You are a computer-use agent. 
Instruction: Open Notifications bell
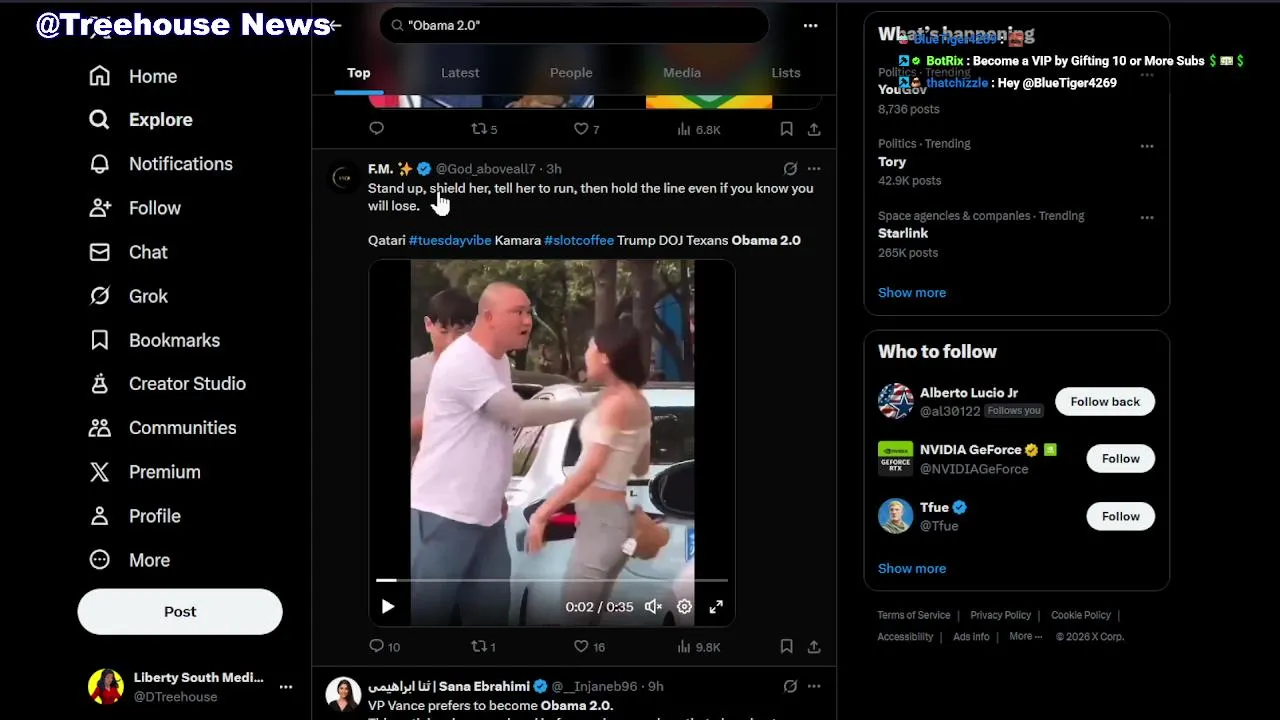(x=99, y=164)
